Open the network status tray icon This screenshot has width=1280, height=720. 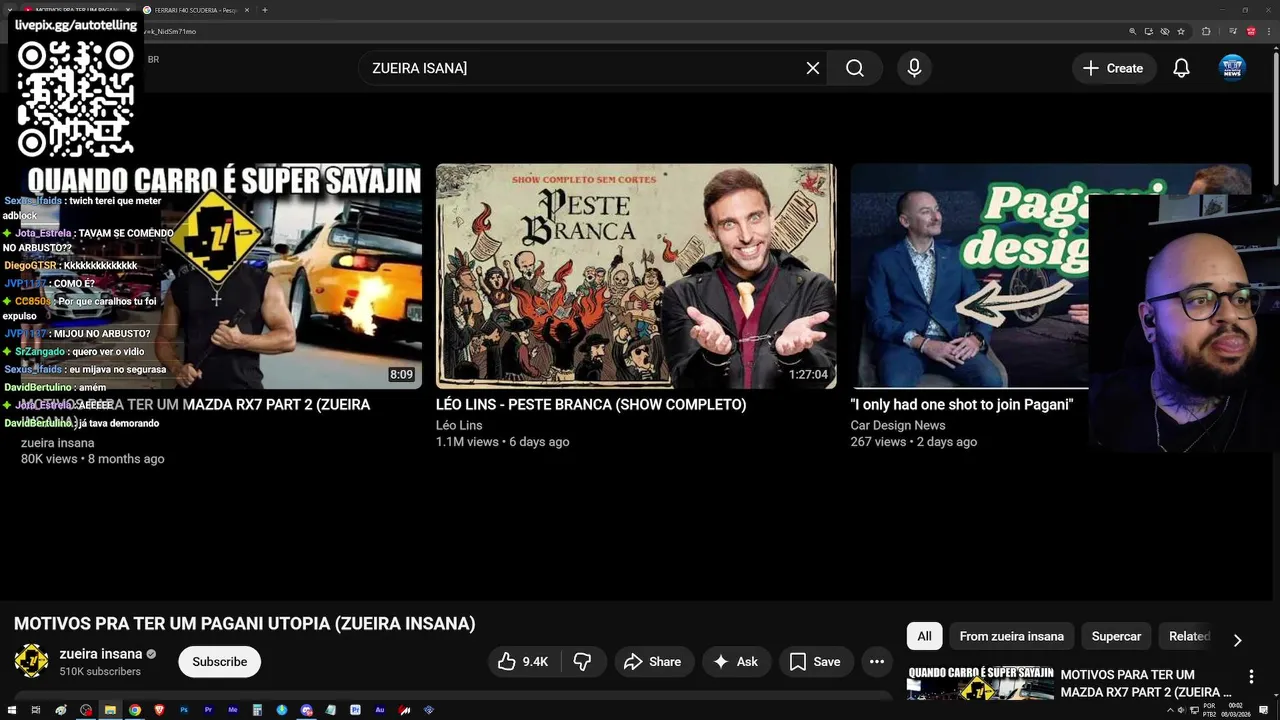(1194, 710)
